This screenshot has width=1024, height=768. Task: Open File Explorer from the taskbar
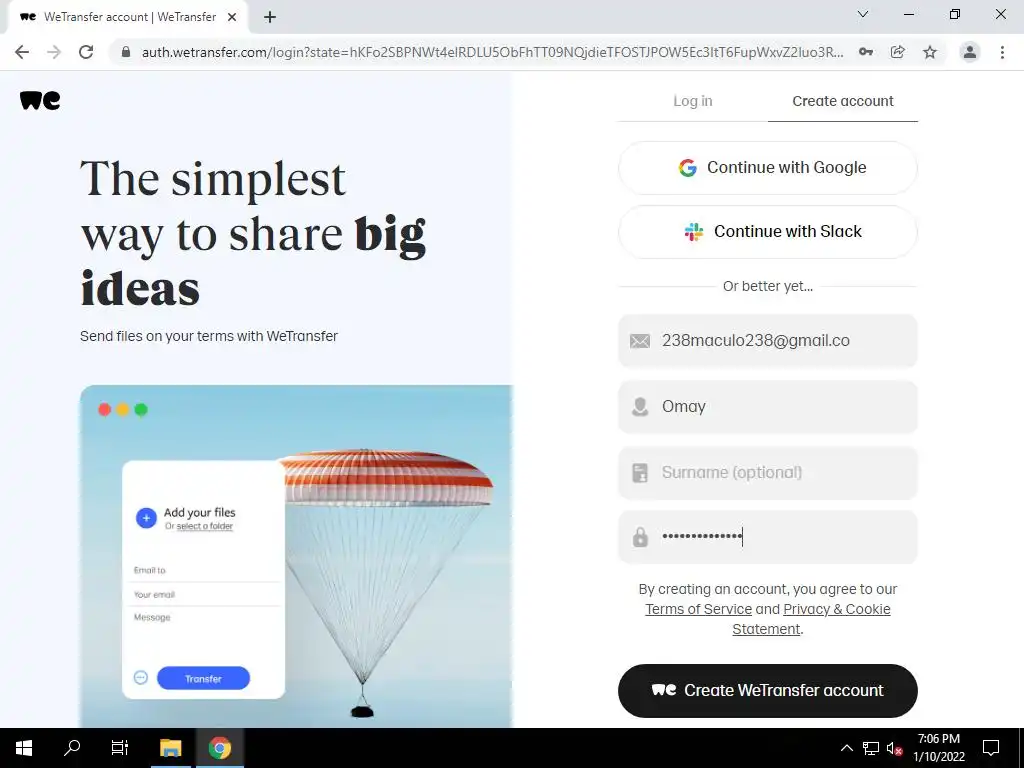[x=170, y=748]
